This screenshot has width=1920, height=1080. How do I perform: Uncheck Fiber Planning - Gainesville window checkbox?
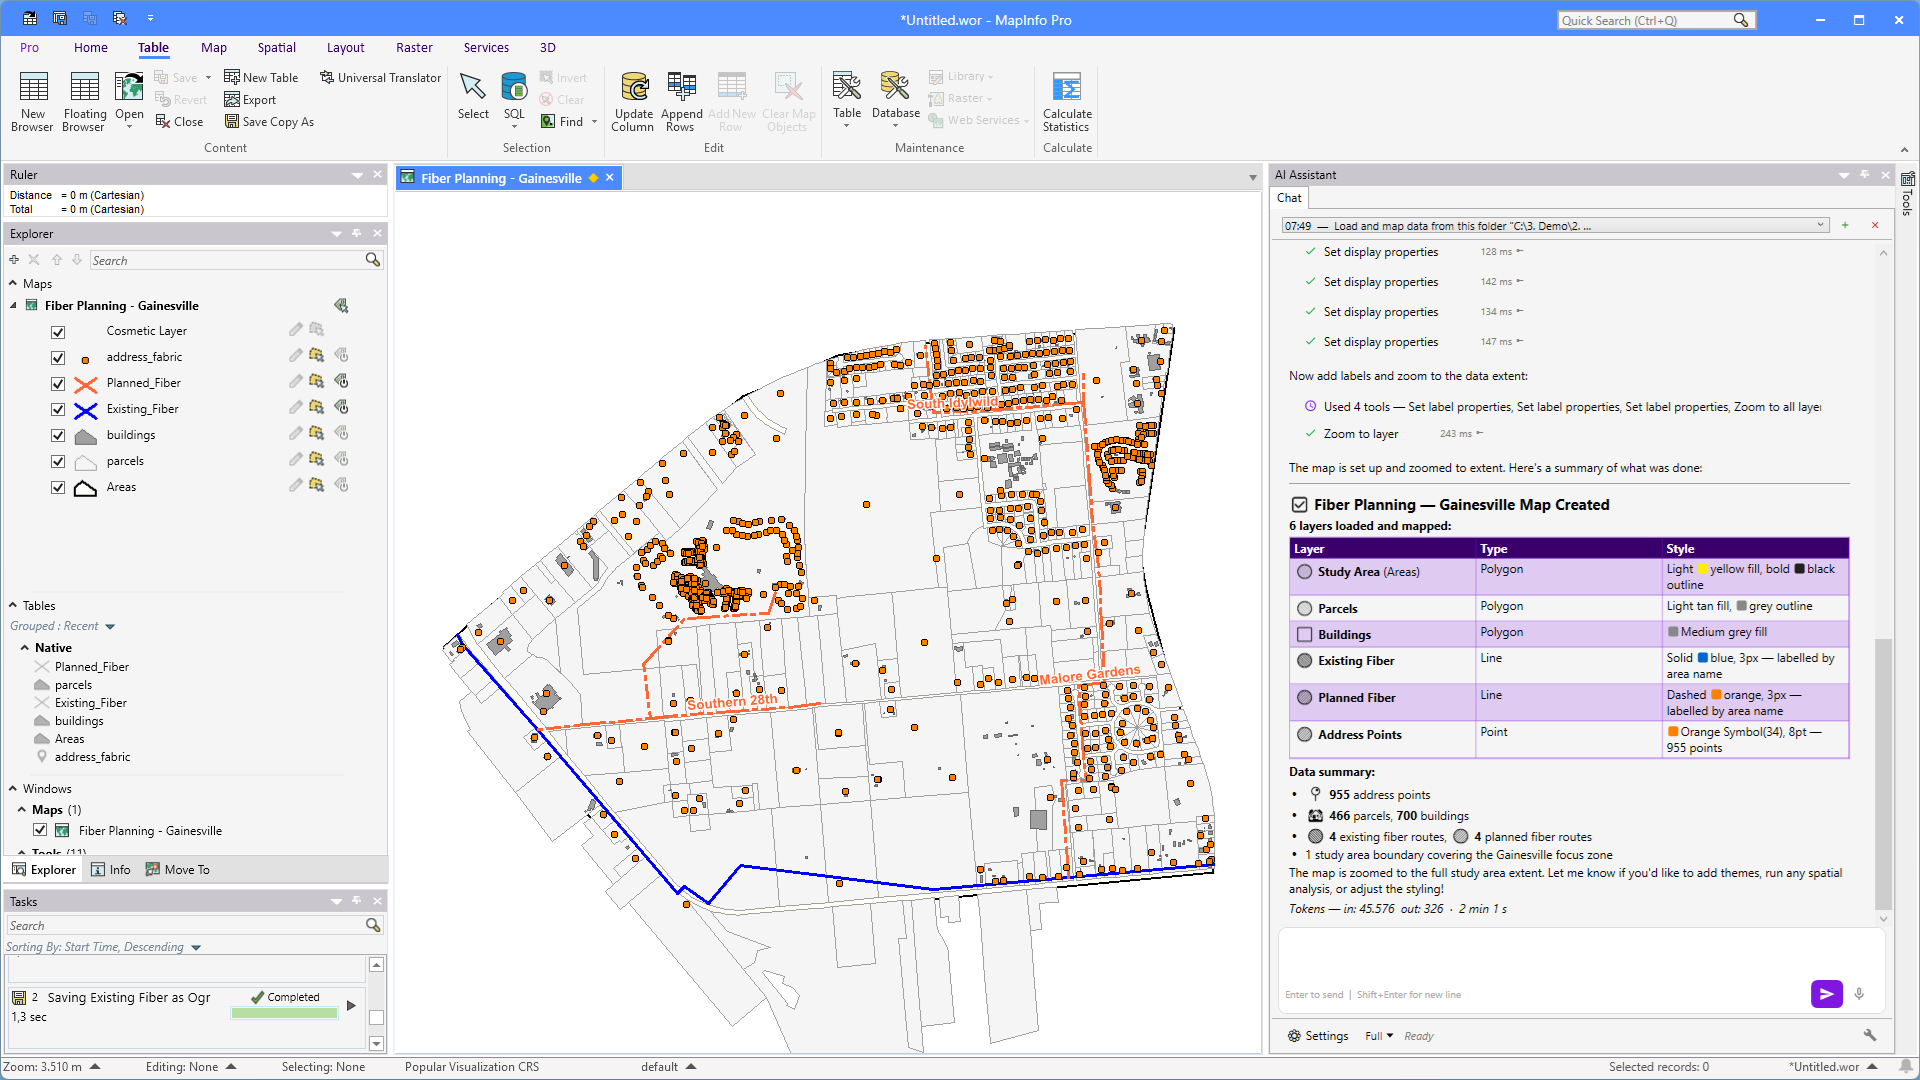coord(40,830)
